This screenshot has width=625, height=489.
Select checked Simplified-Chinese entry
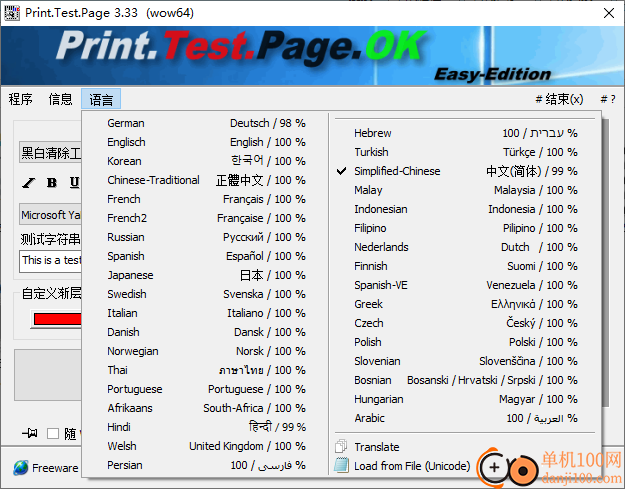465,171
